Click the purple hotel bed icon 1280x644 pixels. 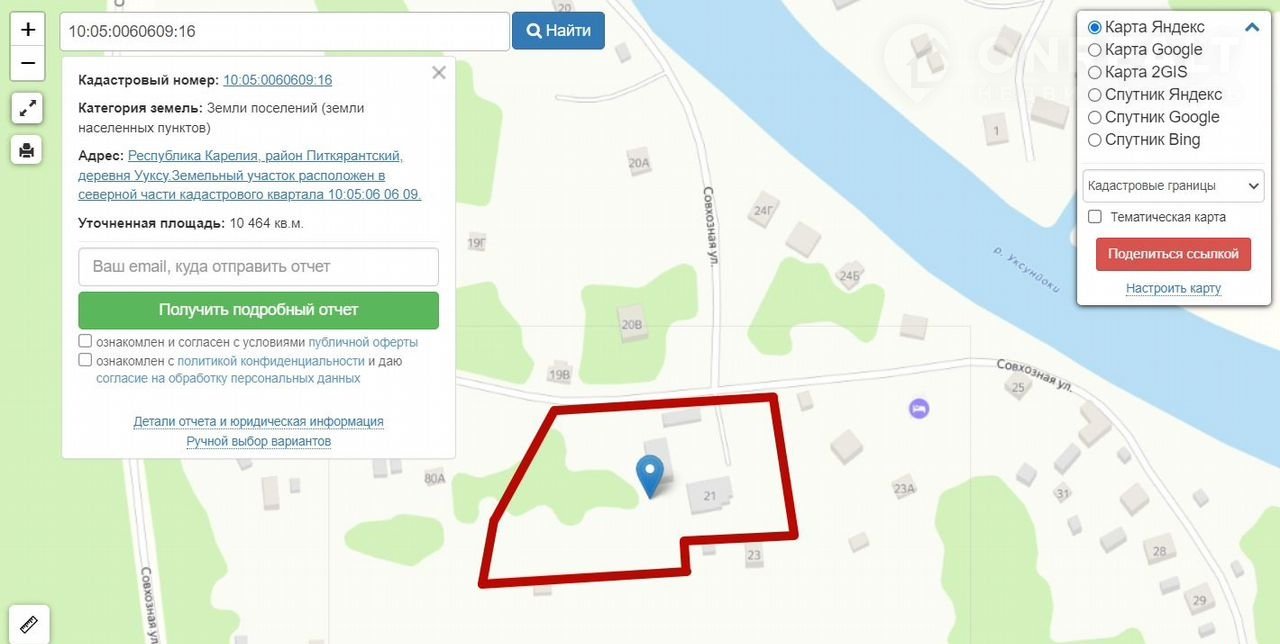coord(919,407)
